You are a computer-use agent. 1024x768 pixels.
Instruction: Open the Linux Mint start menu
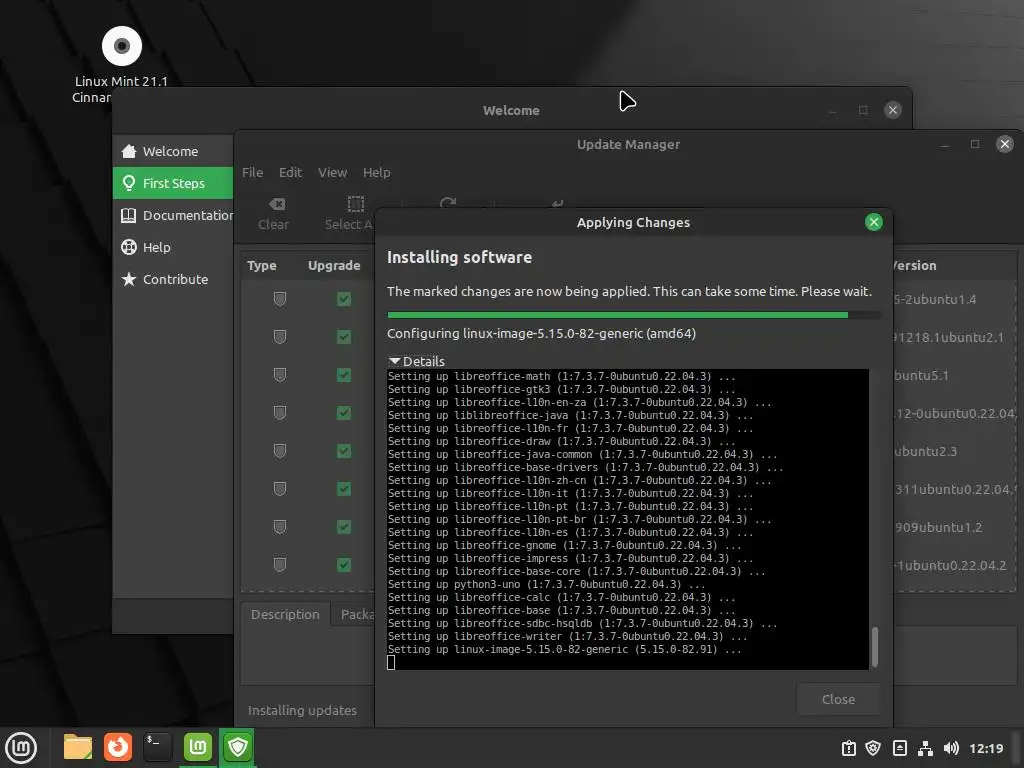point(21,747)
